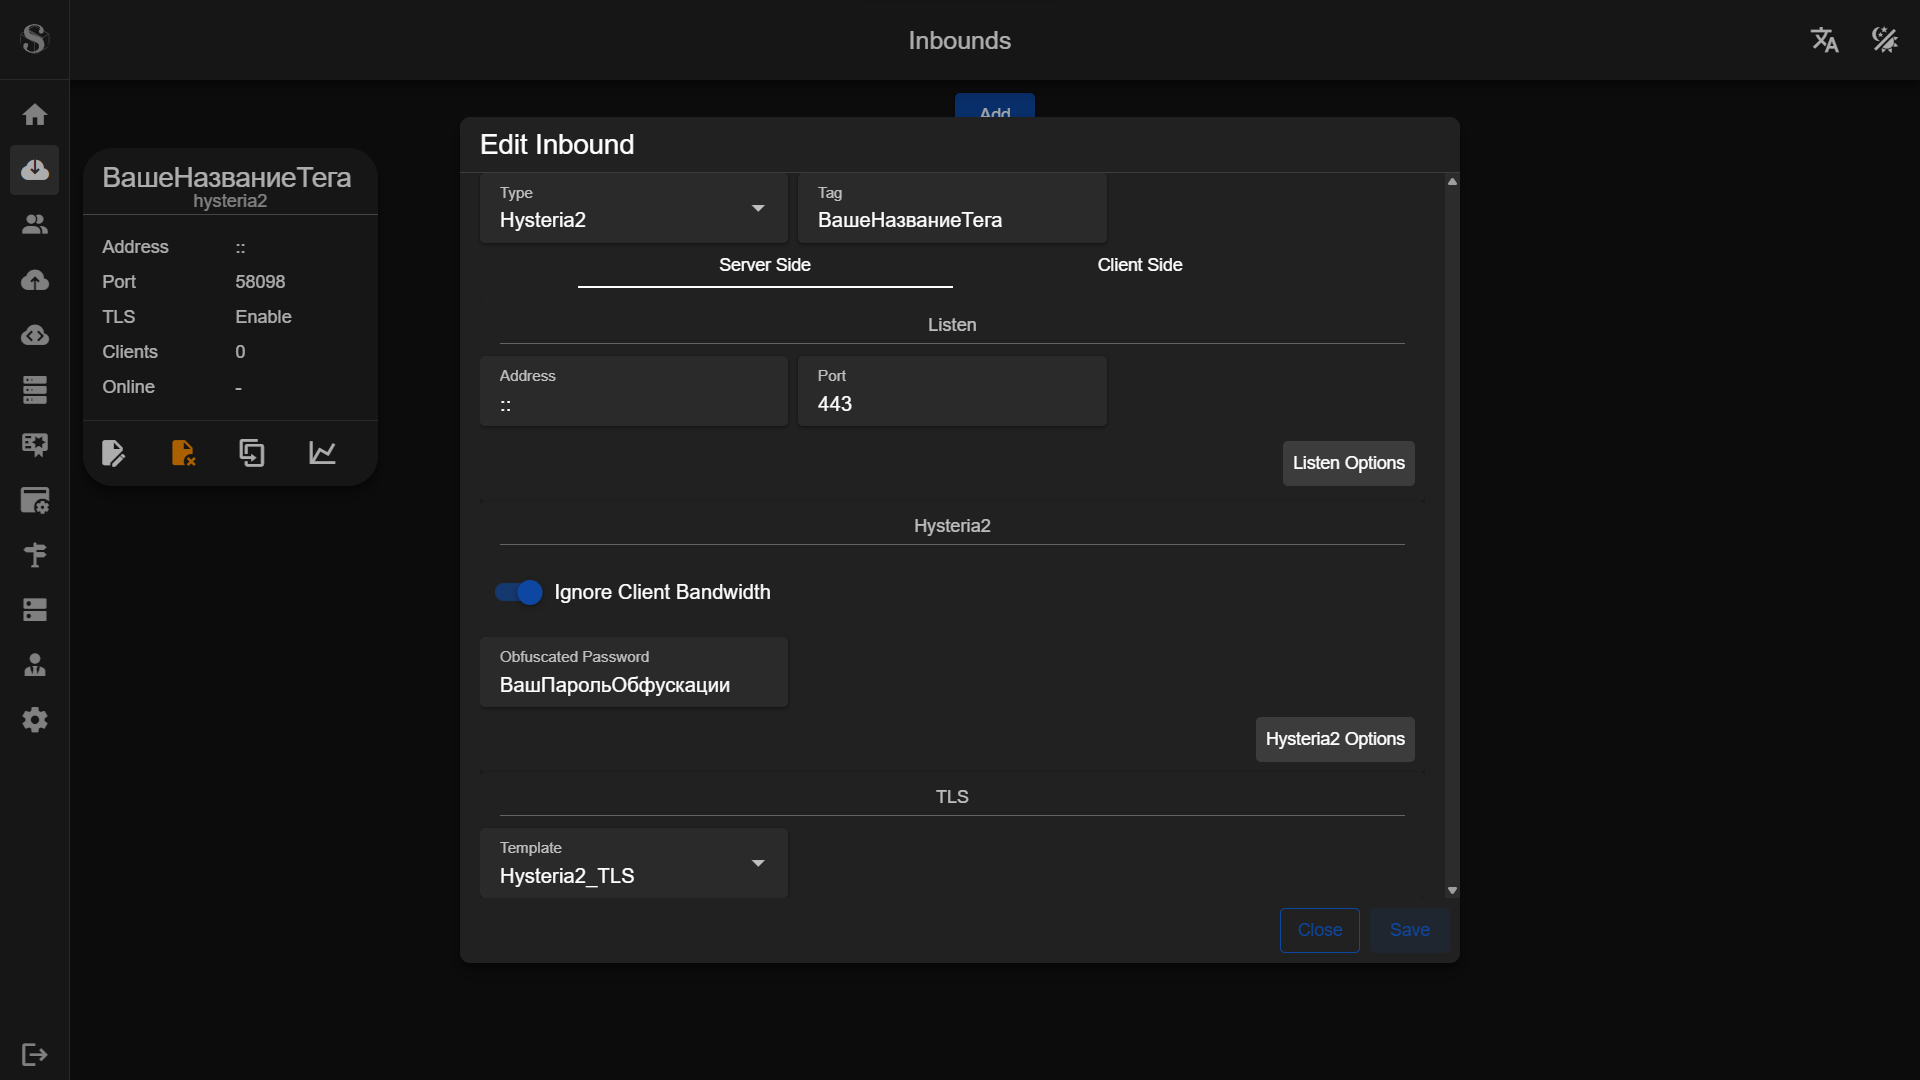The width and height of the screenshot is (1920, 1080).
Task: Select the Server Side tab
Action: click(x=764, y=265)
